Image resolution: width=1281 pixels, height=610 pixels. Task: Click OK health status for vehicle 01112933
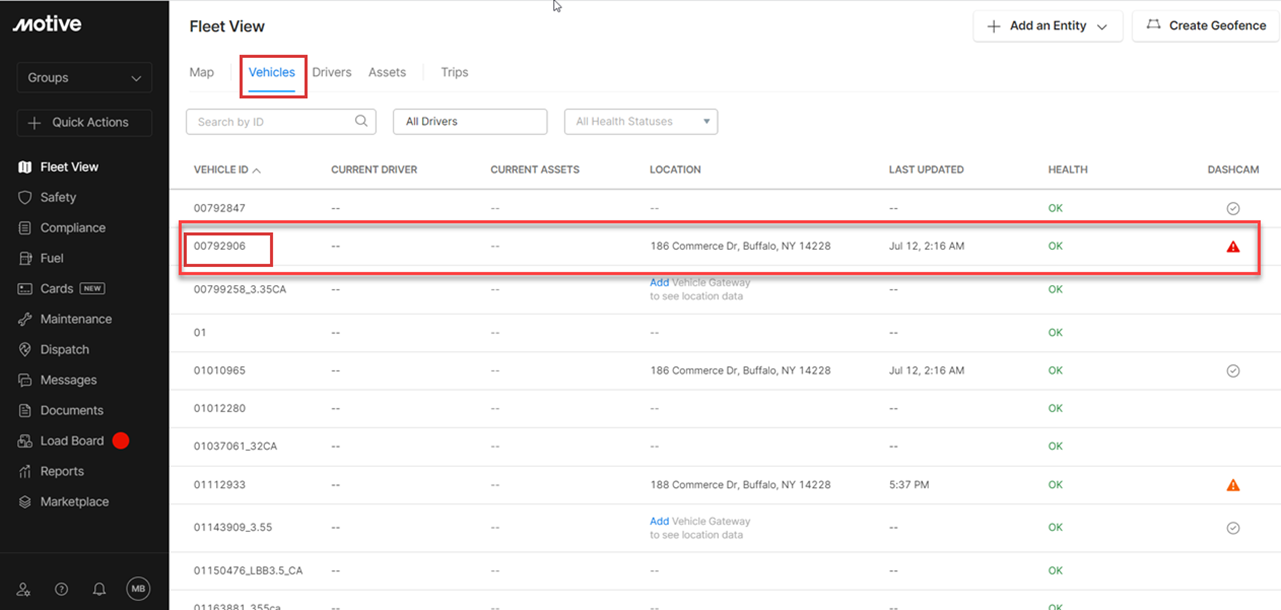pos(1055,485)
